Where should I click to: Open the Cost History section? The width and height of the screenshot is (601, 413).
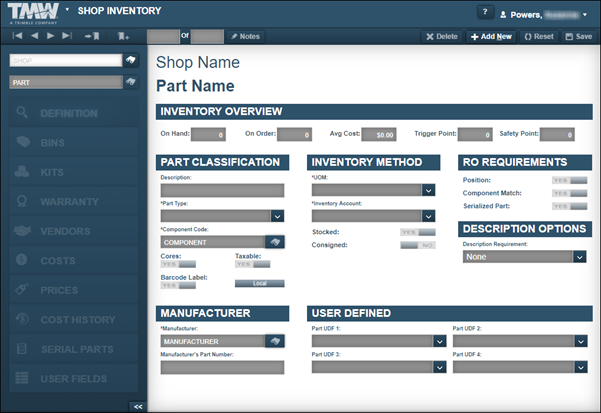tap(74, 320)
